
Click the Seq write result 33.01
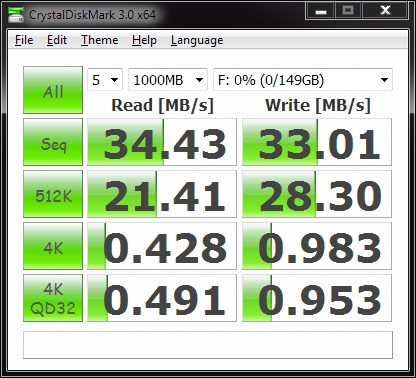pos(317,142)
